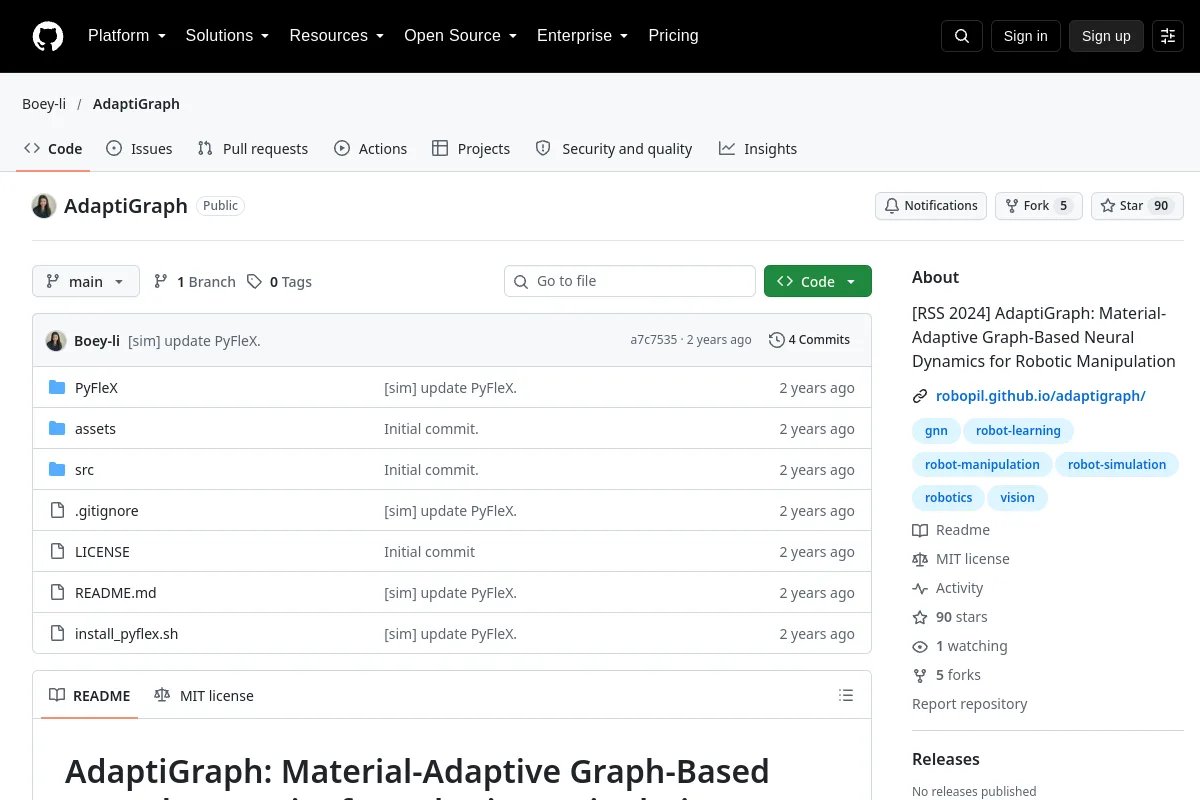This screenshot has width=1200, height=800.
Task: Star the repository with Star button
Action: 1137,206
